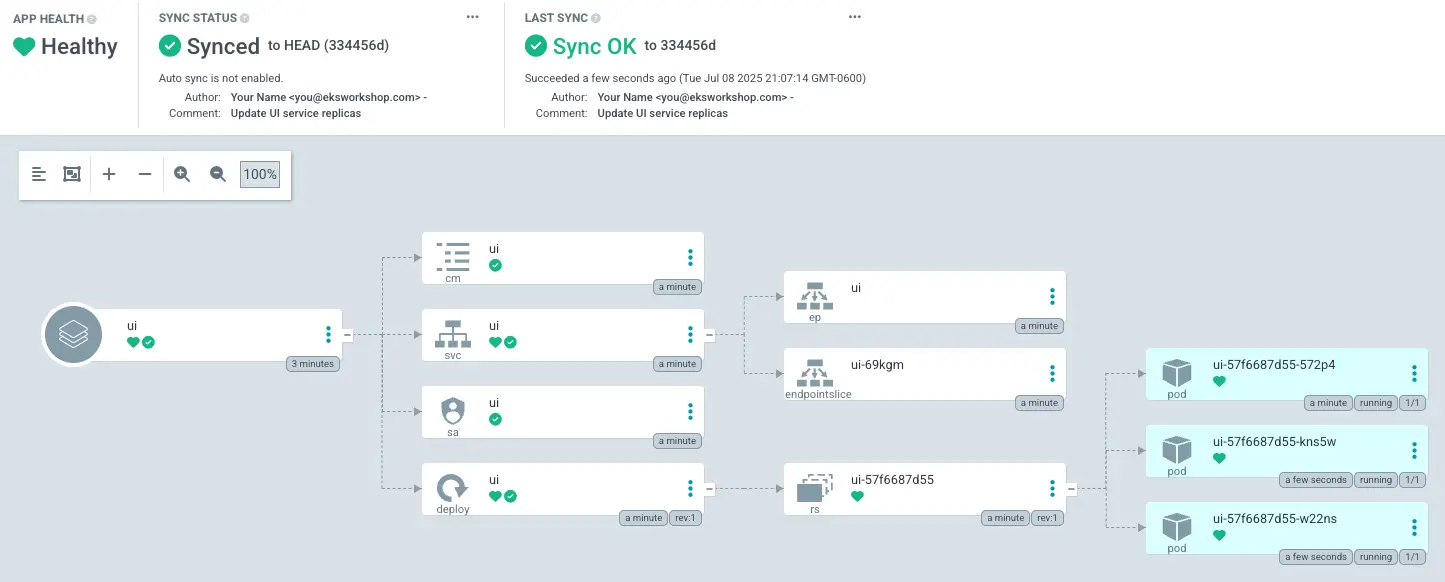Click the ui application root layers icon
The width and height of the screenshot is (1445, 582).
pyautogui.click(x=72, y=334)
